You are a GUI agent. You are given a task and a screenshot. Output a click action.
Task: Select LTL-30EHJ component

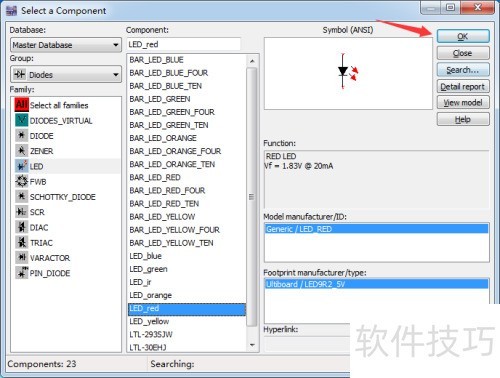(148, 347)
